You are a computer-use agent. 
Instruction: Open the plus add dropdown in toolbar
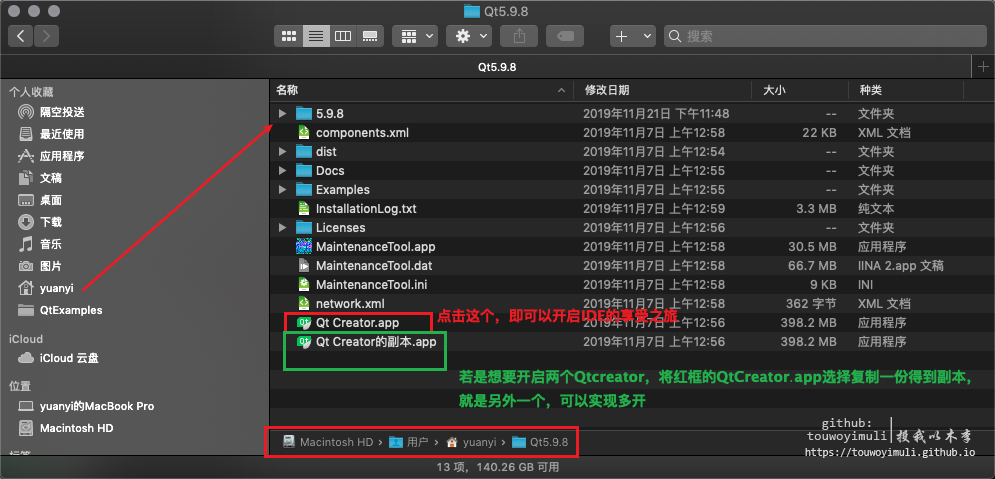click(633, 36)
